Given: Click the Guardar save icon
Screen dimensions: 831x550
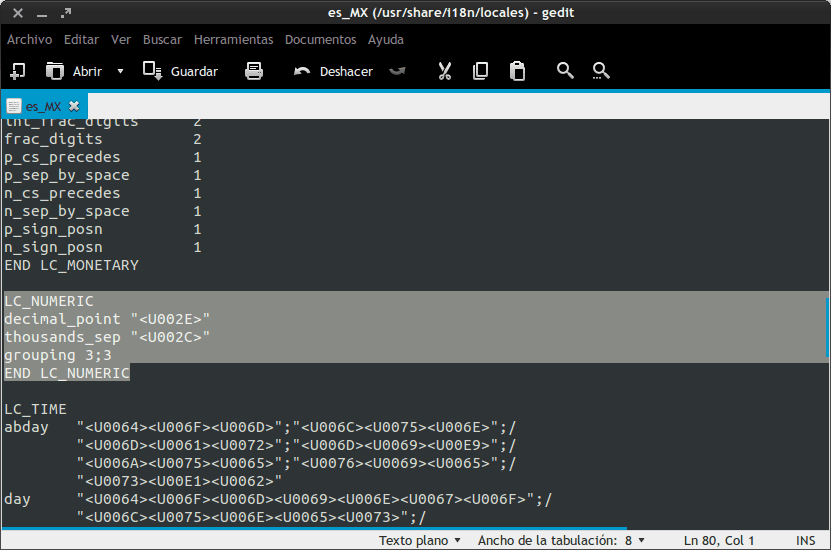Looking at the screenshot, I should (153, 71).
